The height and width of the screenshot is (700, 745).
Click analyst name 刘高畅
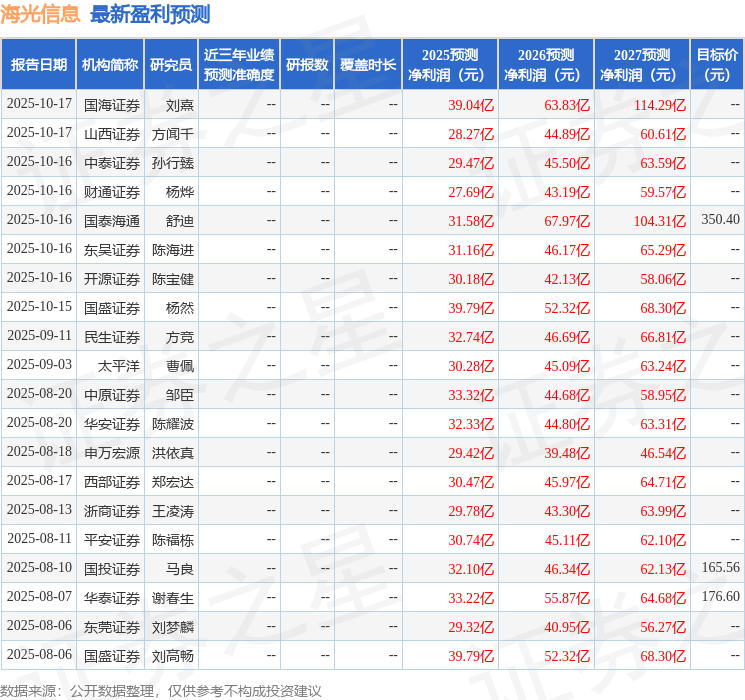click(173, 656)
